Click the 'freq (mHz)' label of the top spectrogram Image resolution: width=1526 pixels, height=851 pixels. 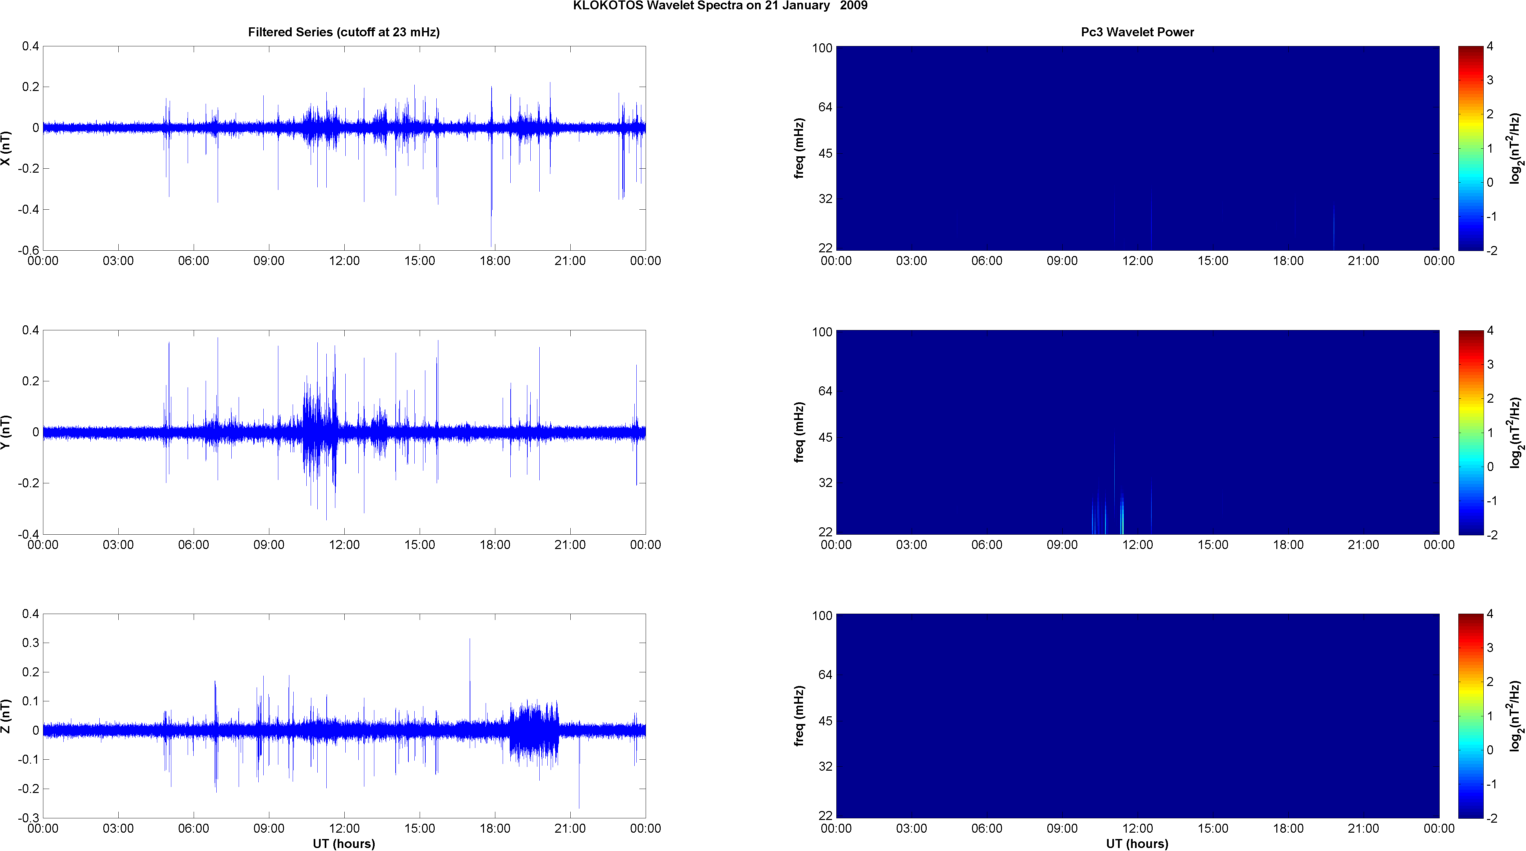point(800,148)
